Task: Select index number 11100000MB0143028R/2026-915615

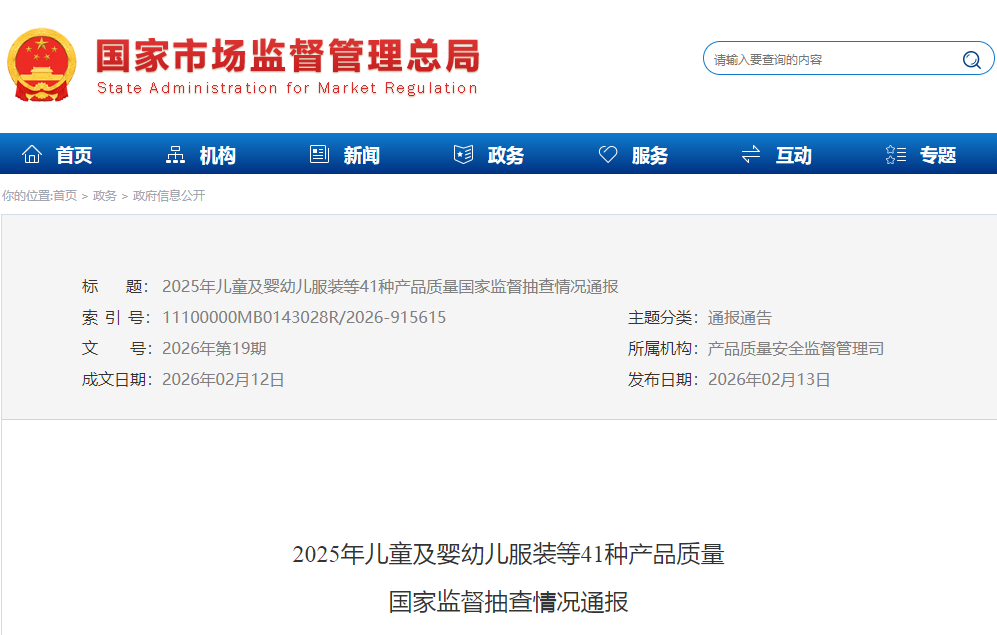Action: [304, 317]
